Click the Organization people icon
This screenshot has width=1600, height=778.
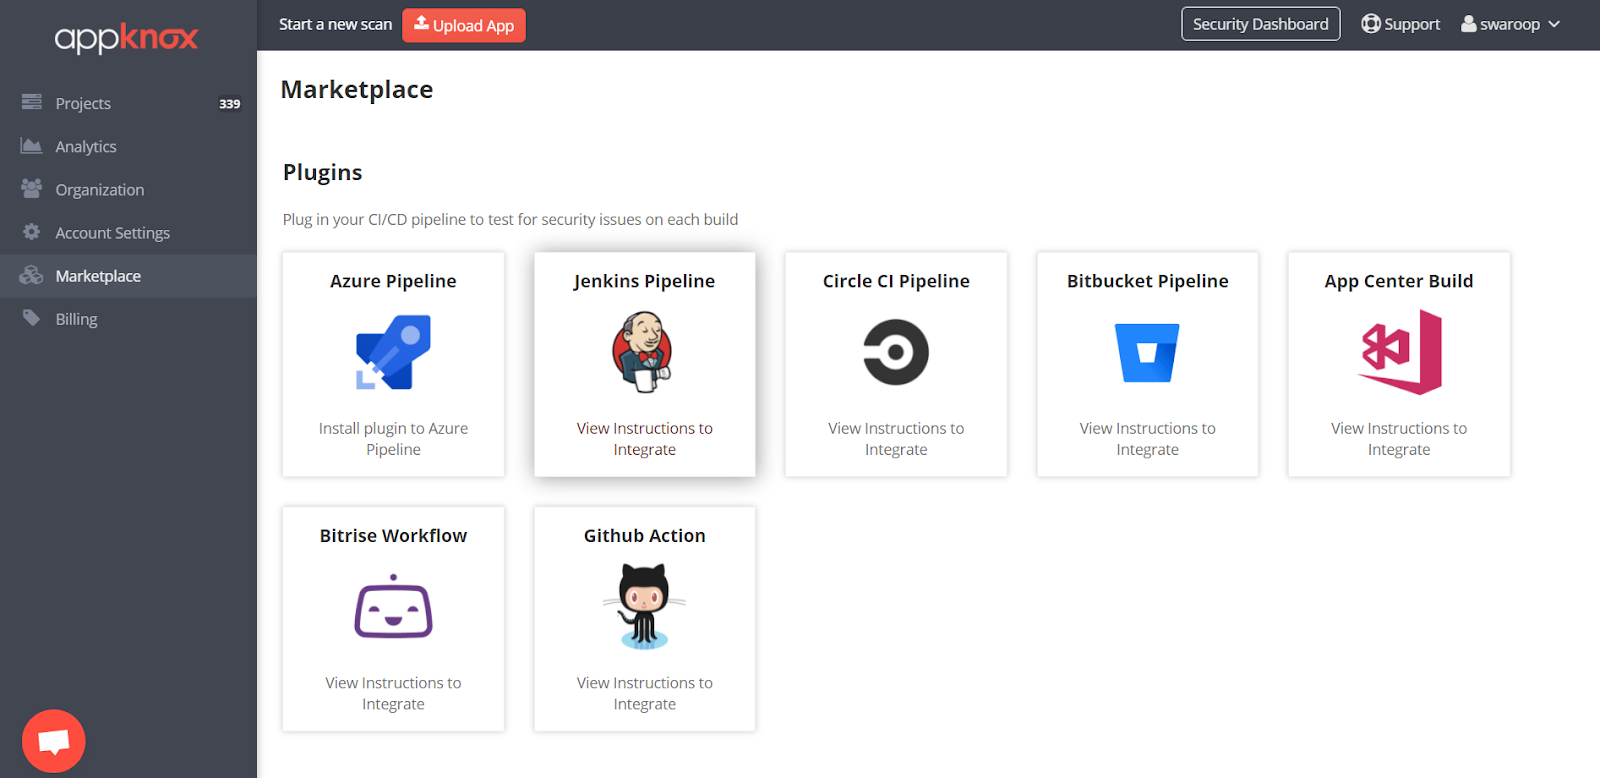32,188
